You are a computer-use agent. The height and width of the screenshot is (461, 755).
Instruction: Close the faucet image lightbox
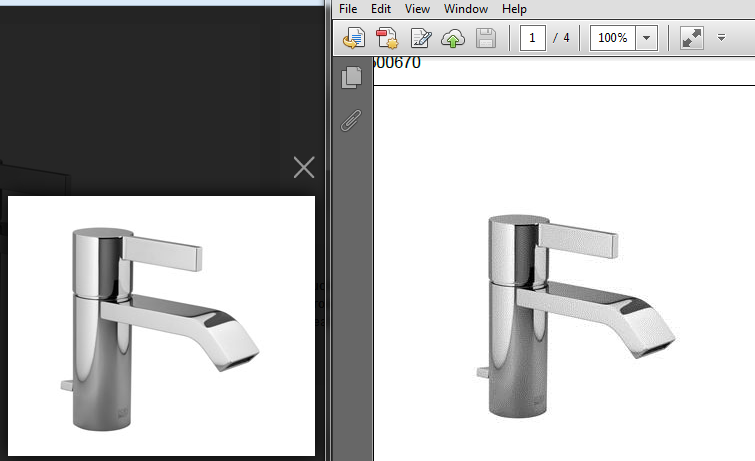(304, 167)
